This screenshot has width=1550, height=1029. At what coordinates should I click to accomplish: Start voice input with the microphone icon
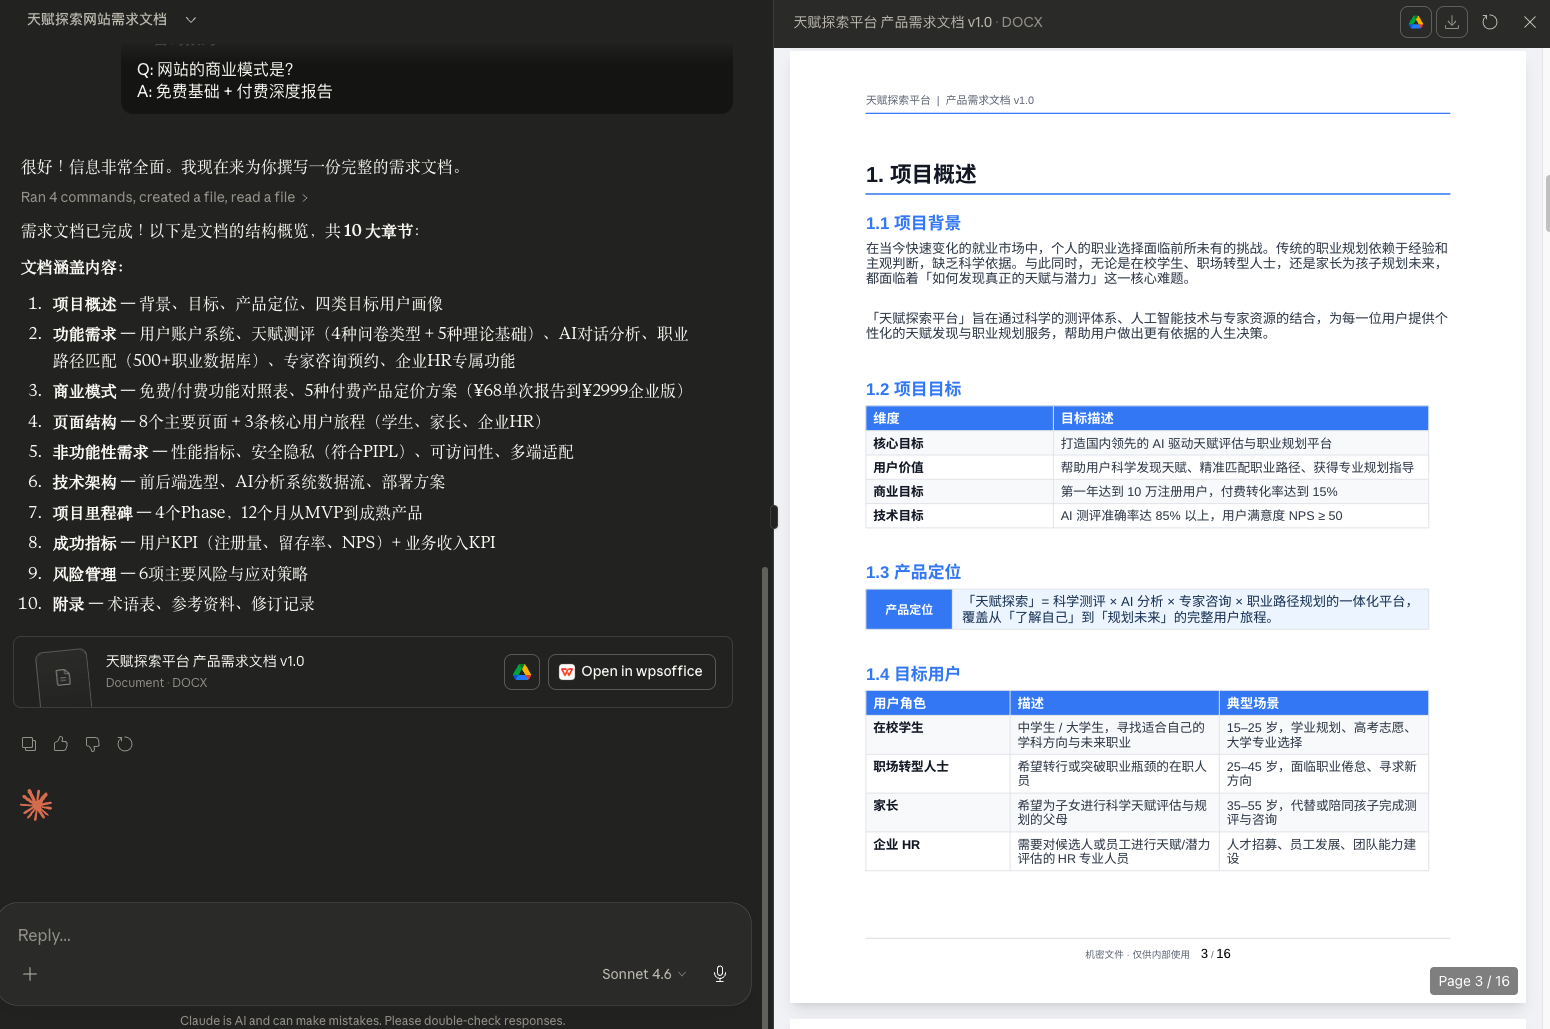720,974
